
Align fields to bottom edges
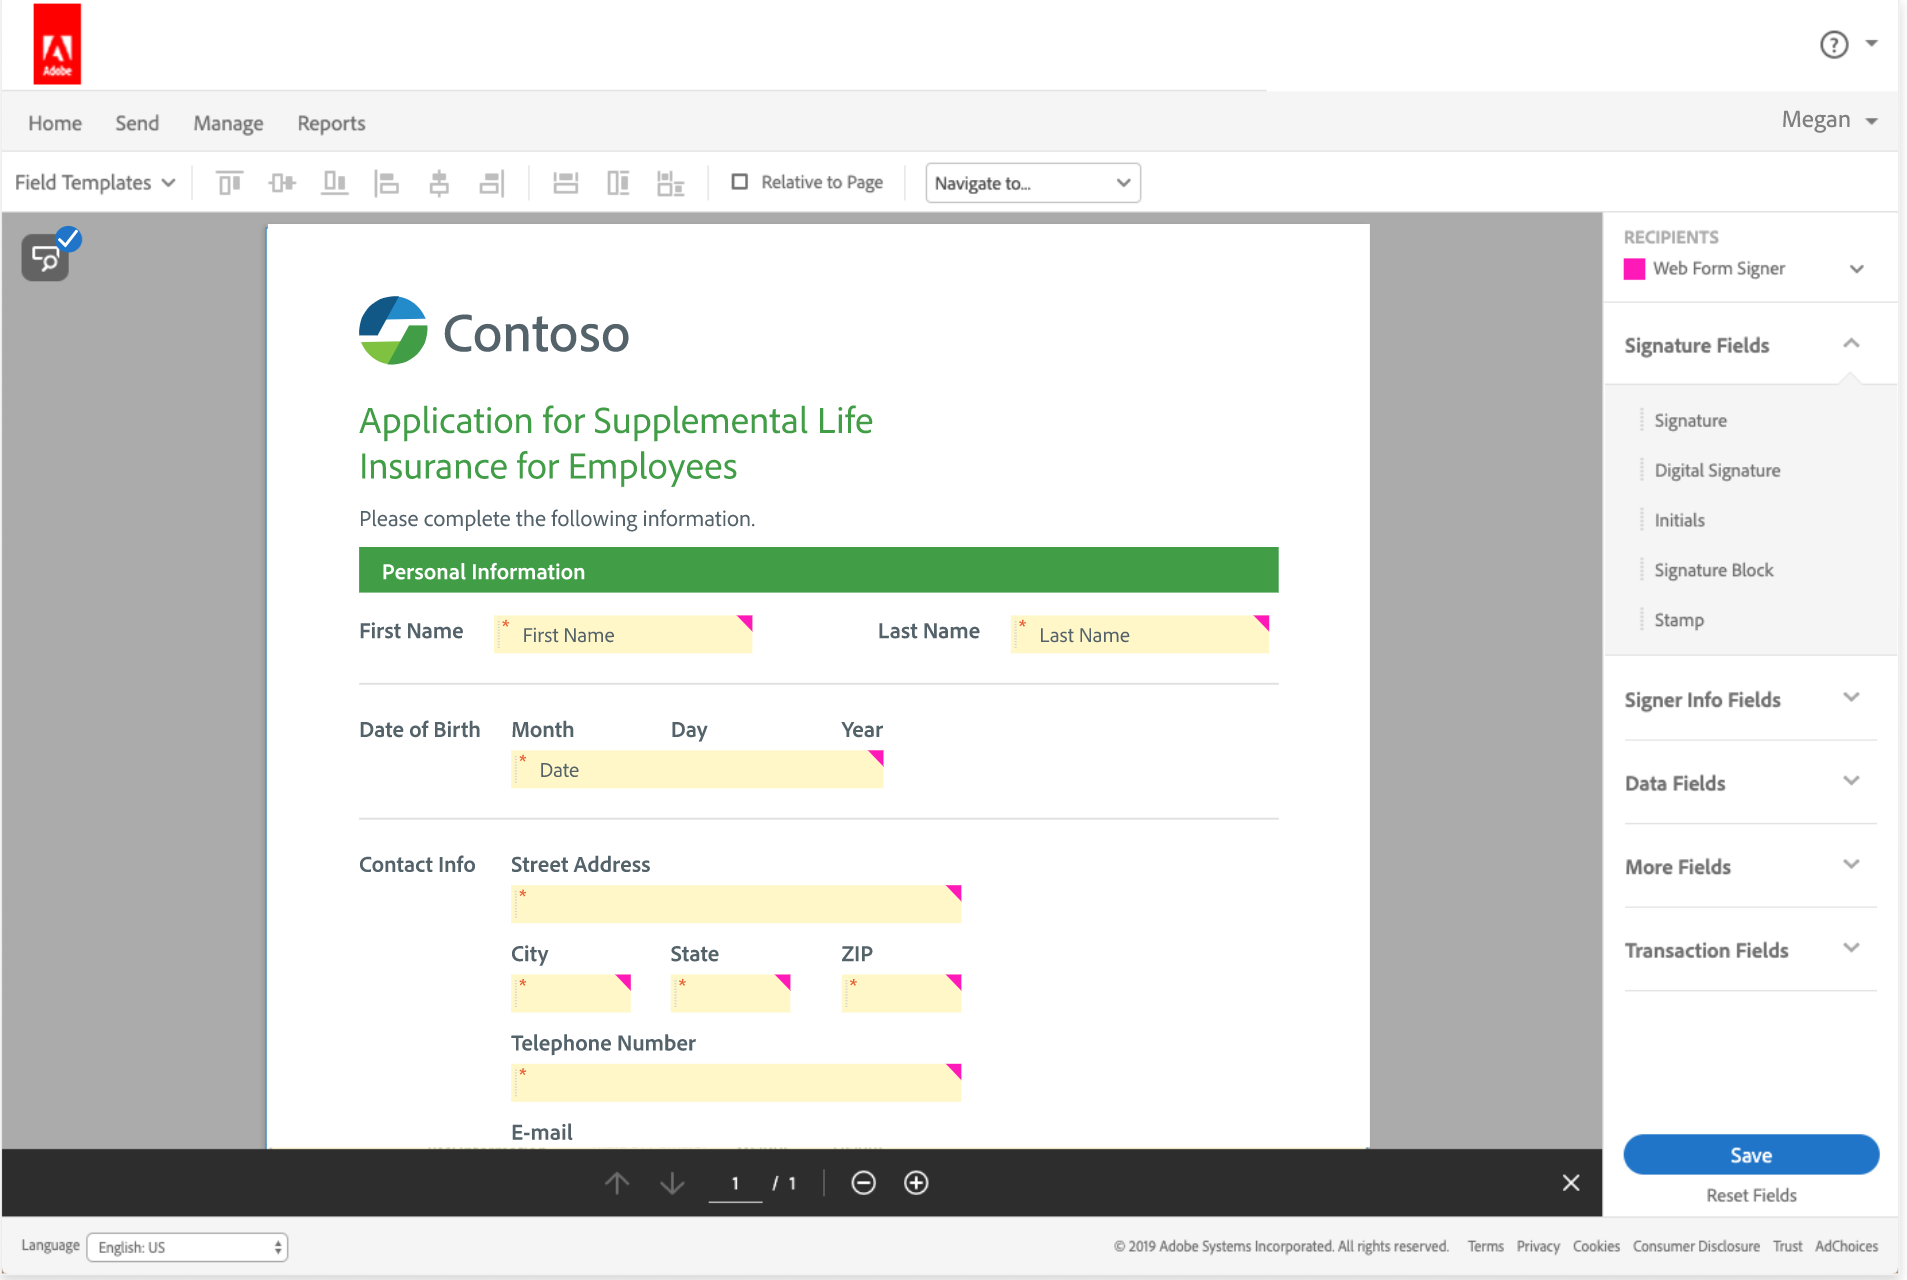point(335,182)
